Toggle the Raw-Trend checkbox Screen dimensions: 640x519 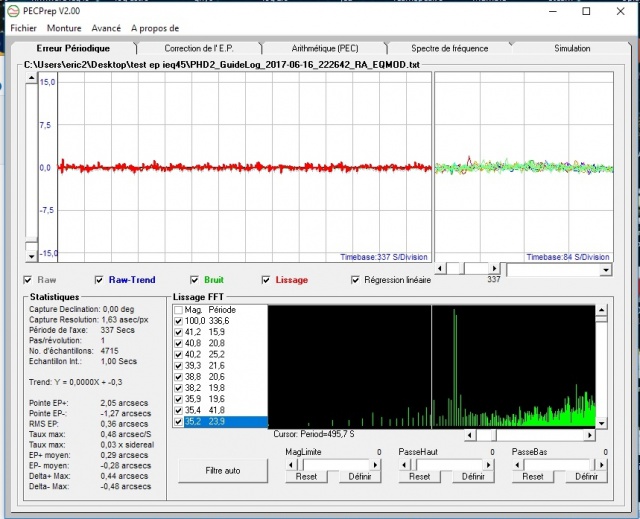point(99,280)
